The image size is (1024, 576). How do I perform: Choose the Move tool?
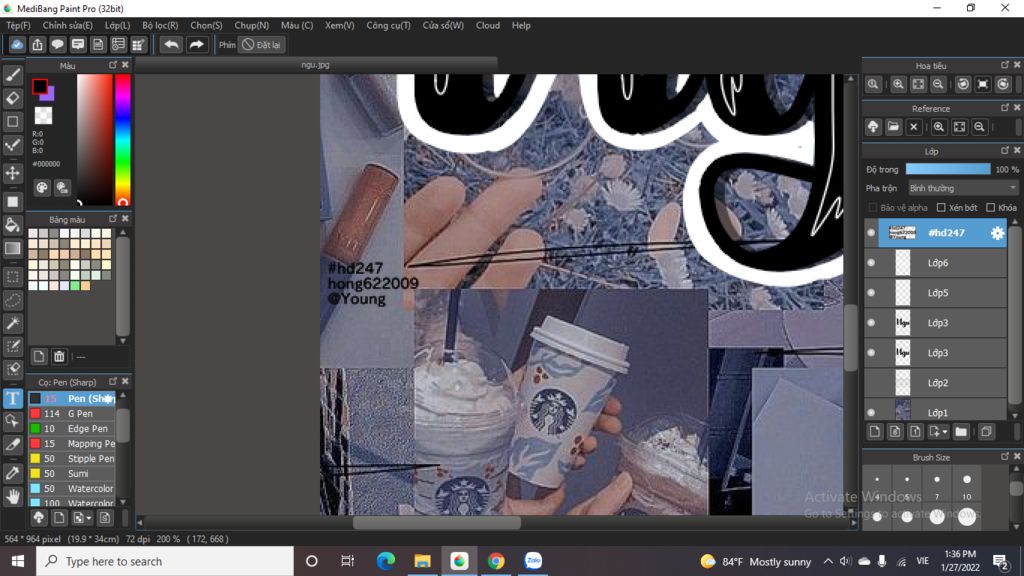12,173
